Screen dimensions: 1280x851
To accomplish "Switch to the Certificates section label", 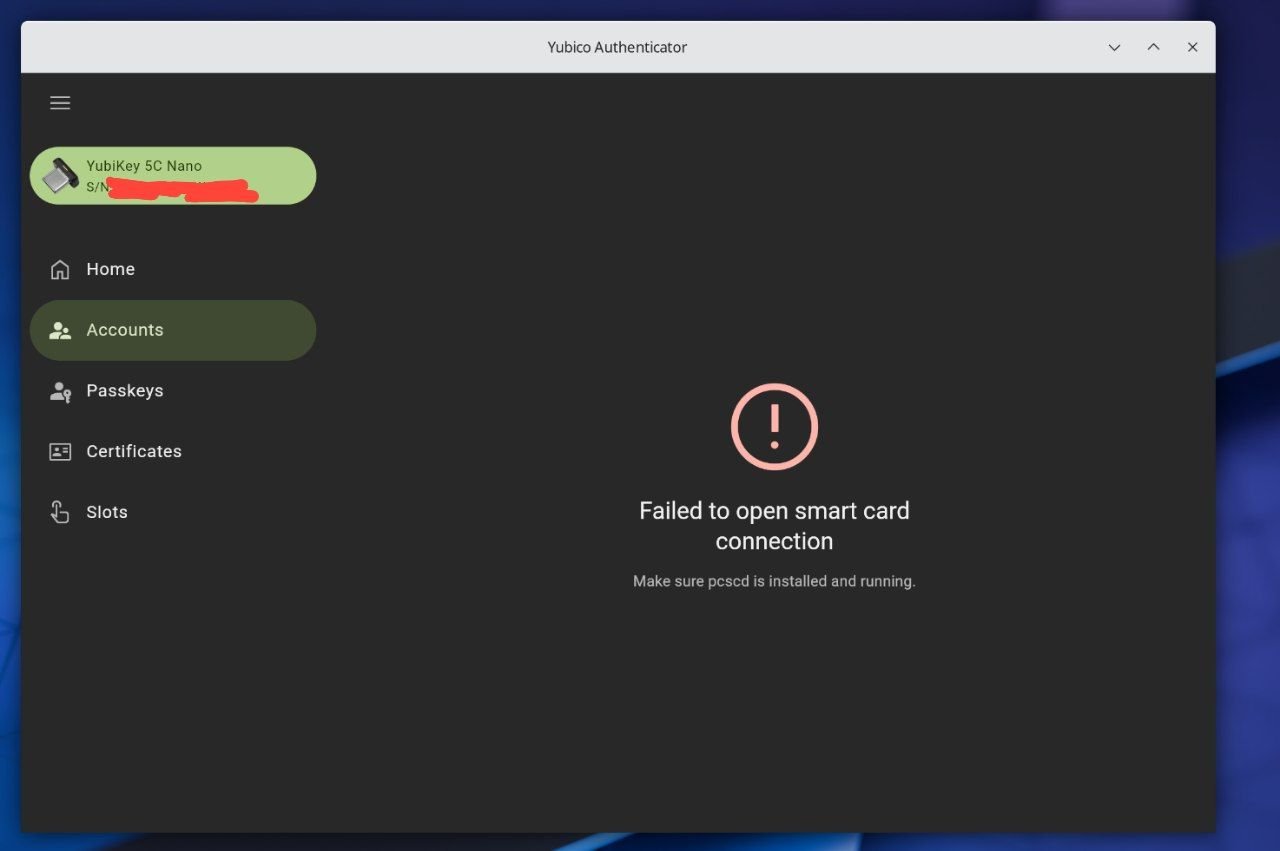I will click(134, 452).
